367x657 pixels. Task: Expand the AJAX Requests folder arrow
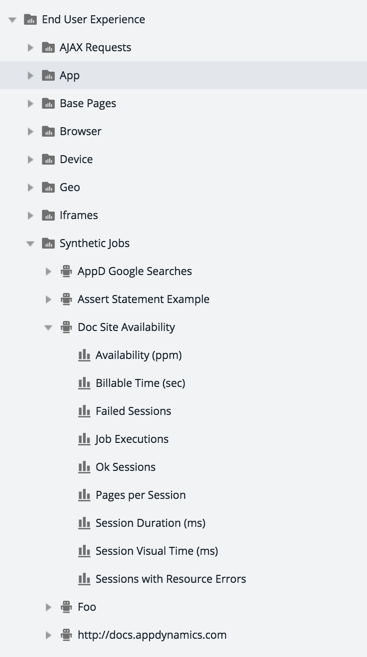(30, 47)
